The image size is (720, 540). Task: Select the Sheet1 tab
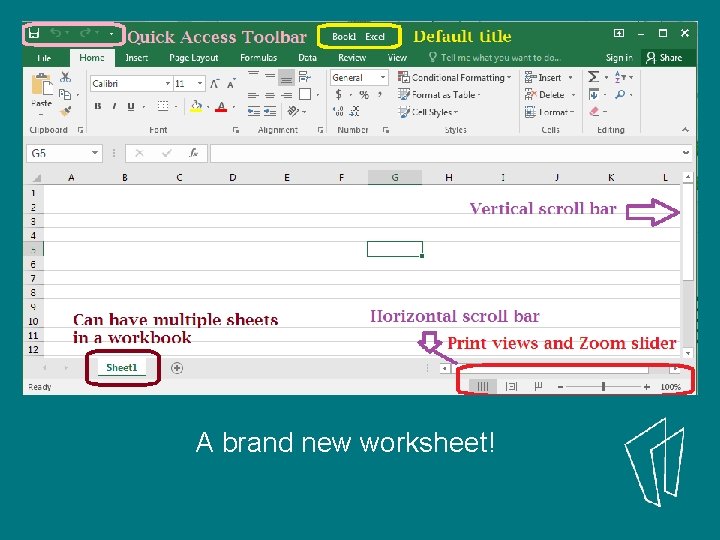[x=122, y=367]
